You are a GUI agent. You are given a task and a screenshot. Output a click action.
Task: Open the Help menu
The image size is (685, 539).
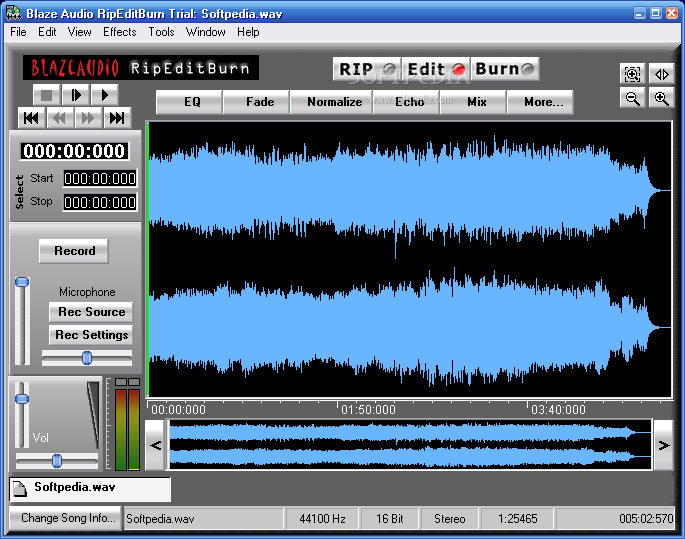(248, 32)
